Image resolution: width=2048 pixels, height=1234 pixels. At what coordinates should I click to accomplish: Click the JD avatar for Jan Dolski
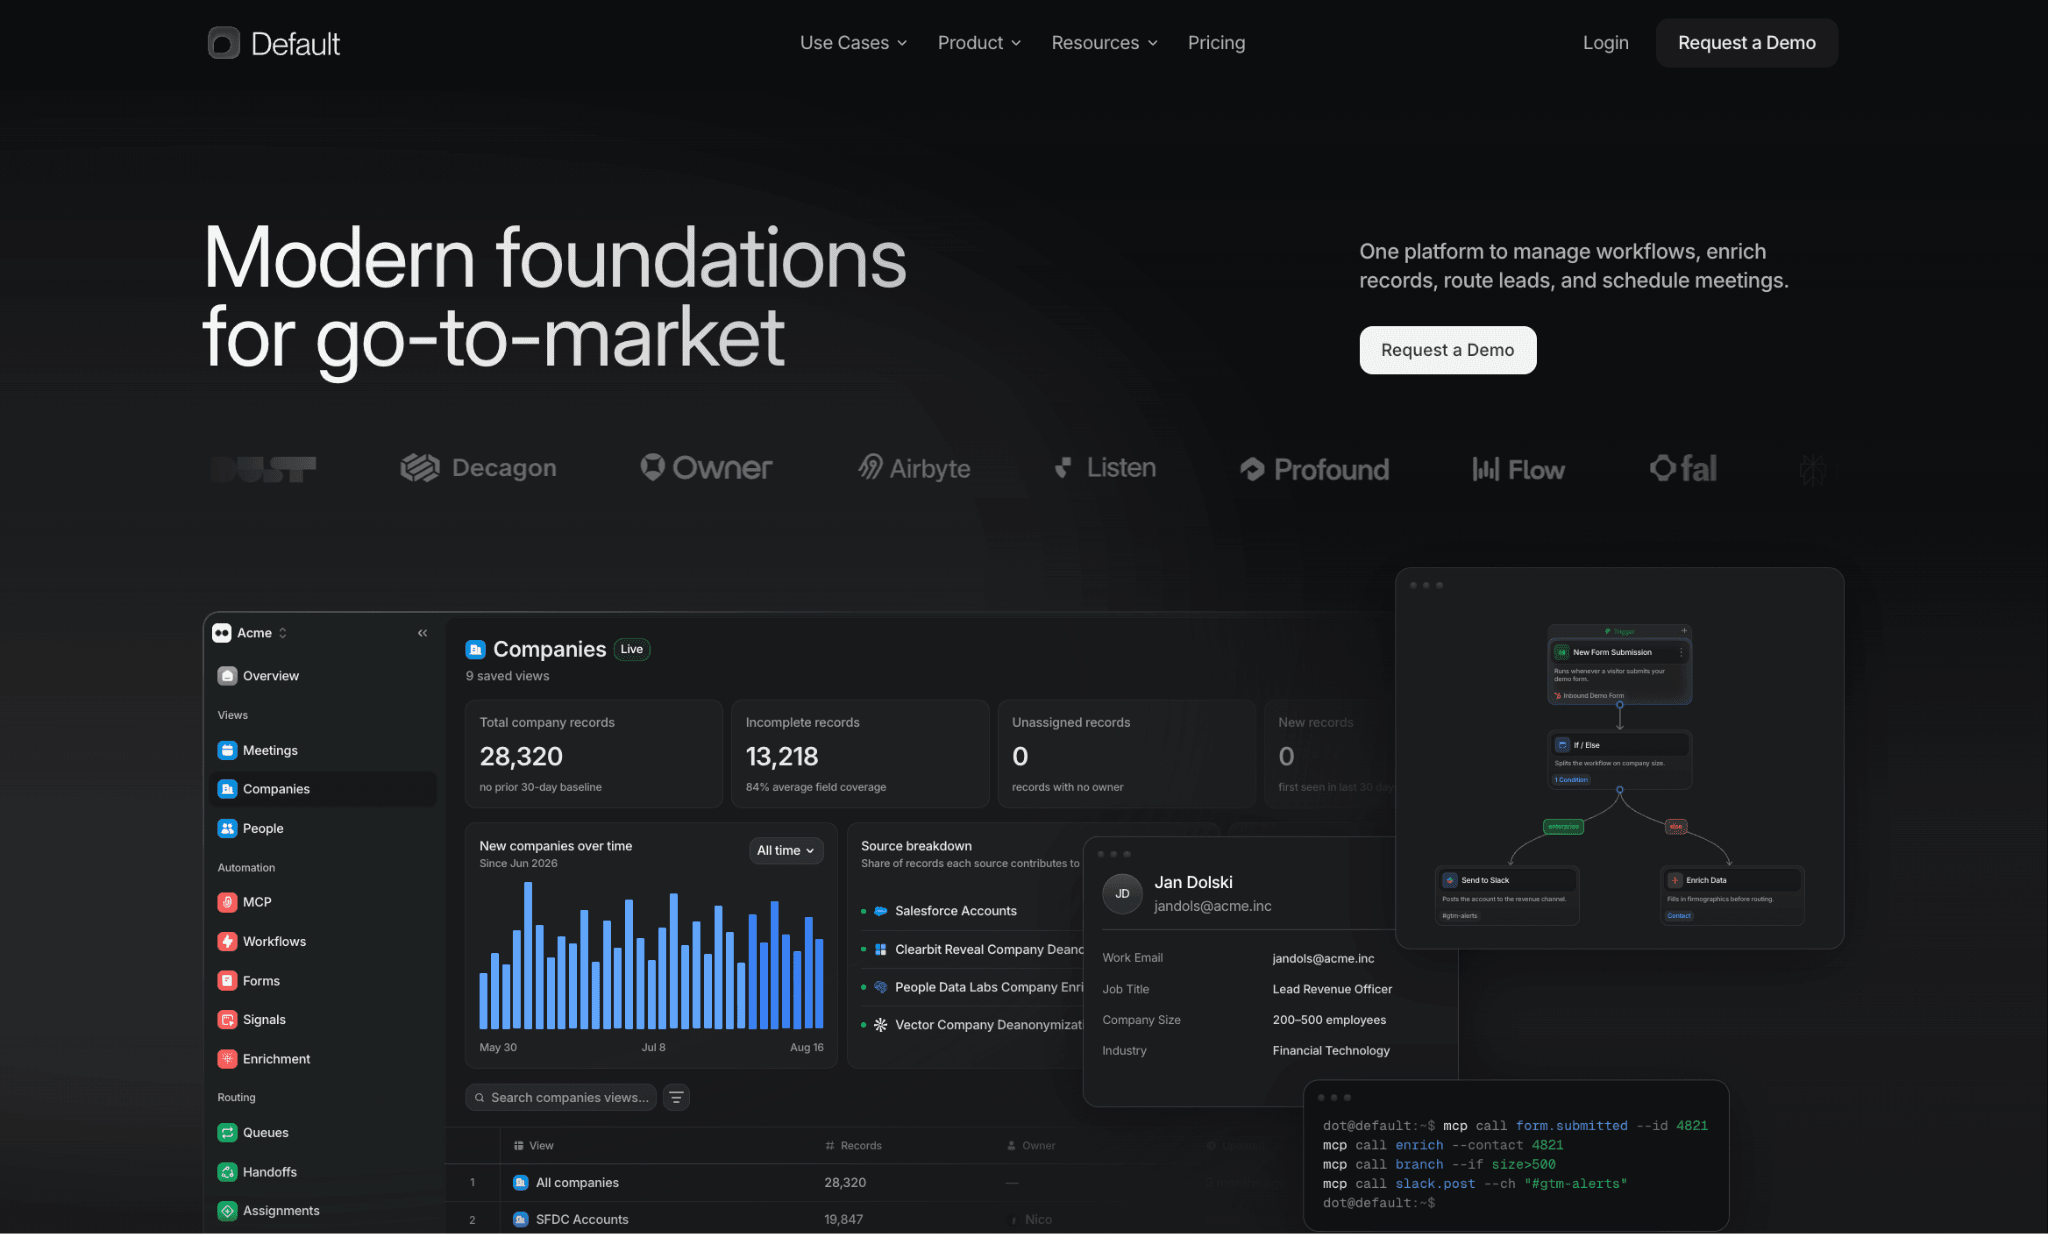pyautogui.click(x=1123, y=894)
